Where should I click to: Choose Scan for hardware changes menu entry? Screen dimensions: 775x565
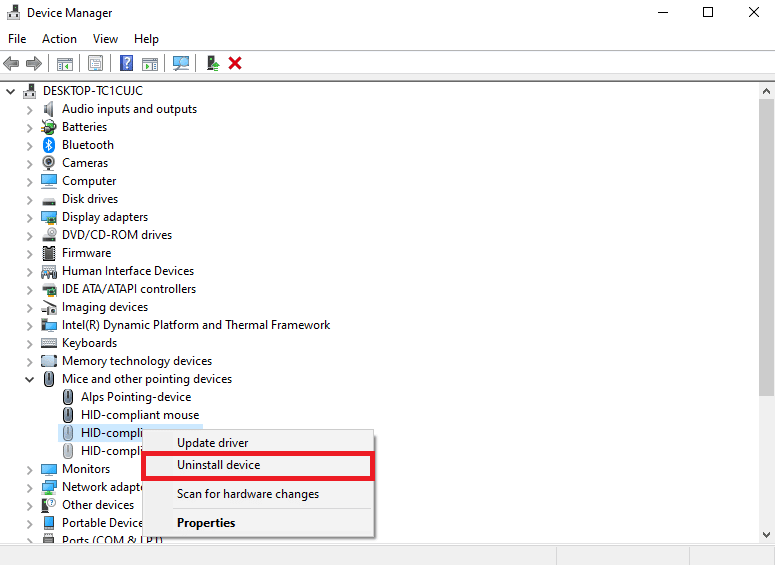pyautogui.click(x=258, y=494)
